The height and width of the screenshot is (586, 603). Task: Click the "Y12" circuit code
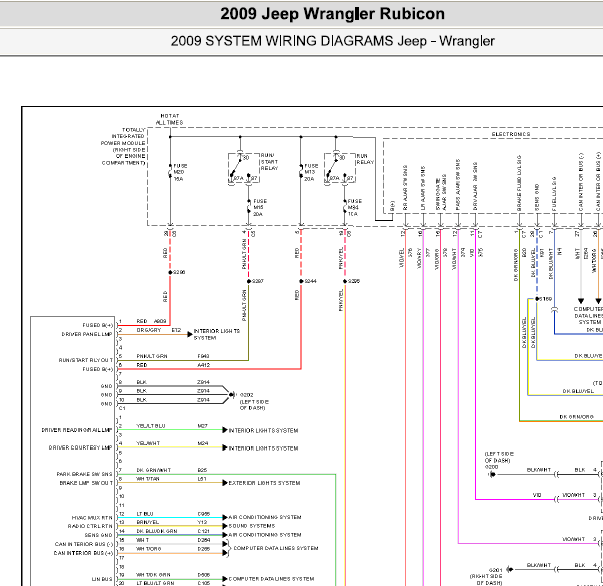coord(202,523)
